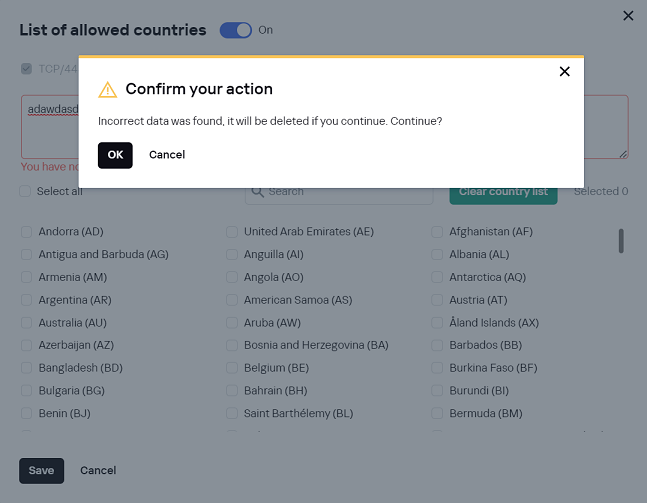Close the confirmation dialog with X
This screenshot has width=647, height=503.
click(x=565, y=71)
